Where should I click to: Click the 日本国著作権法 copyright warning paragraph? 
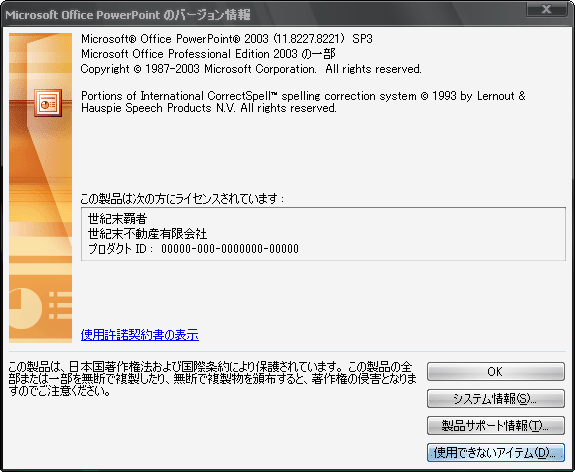click(x=212, y=379)
